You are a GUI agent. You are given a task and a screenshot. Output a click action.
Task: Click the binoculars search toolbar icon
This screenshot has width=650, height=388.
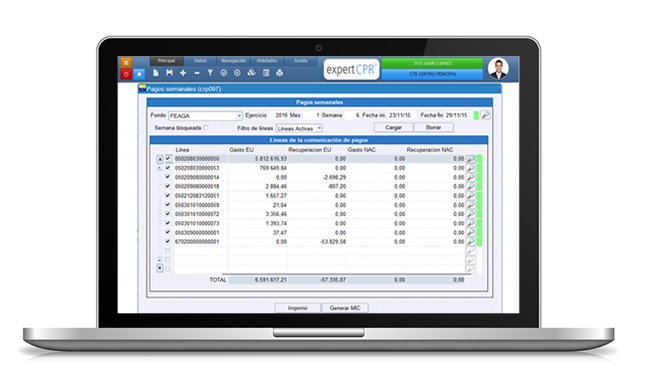(252, 73)
